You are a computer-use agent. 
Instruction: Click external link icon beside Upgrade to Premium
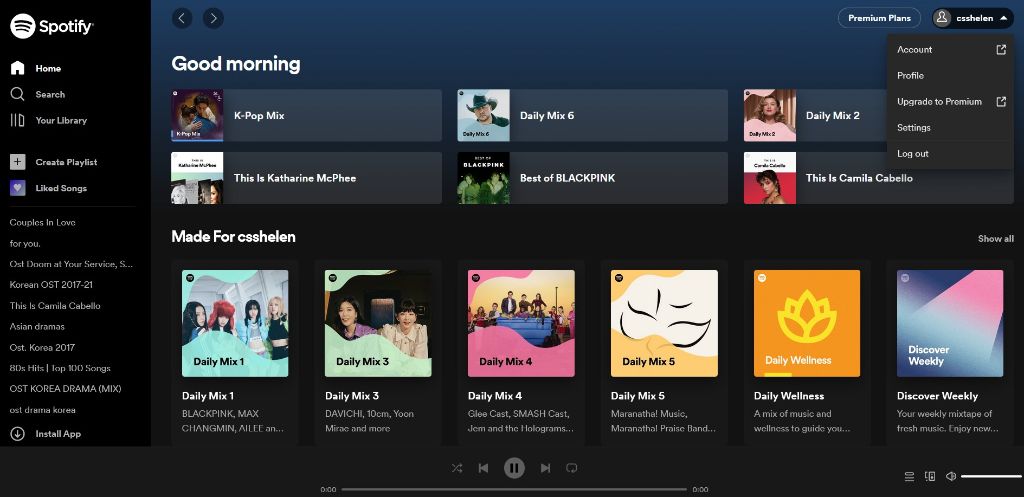1001,102
